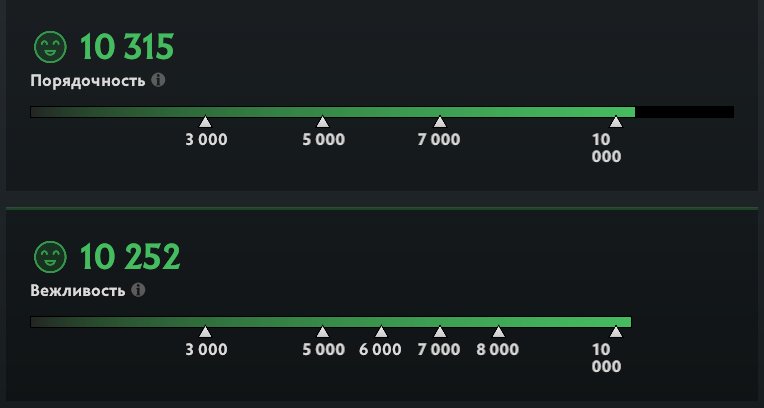Image resolution: width=764 pixels, height=408 pixels.
Task: Click the black unfilled end of Порядочность bar
Action: point(684,112)
